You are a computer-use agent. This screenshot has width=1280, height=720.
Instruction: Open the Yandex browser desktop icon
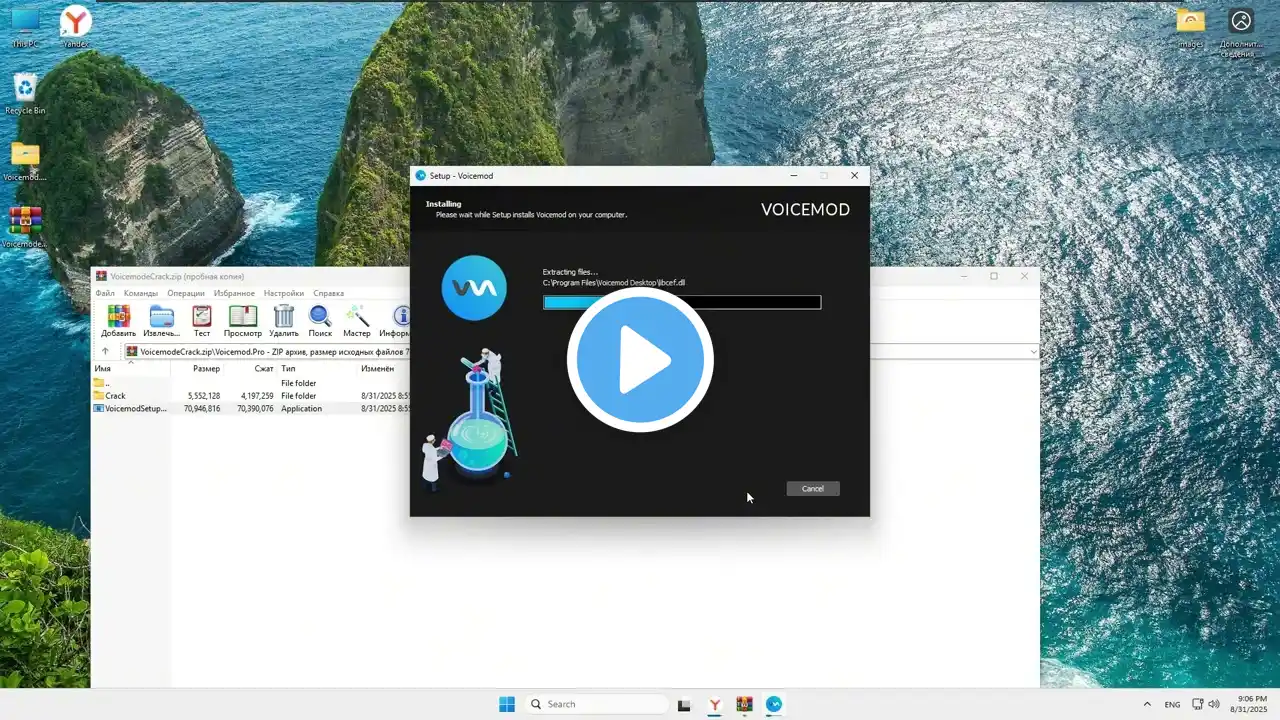tap(75, 26)
